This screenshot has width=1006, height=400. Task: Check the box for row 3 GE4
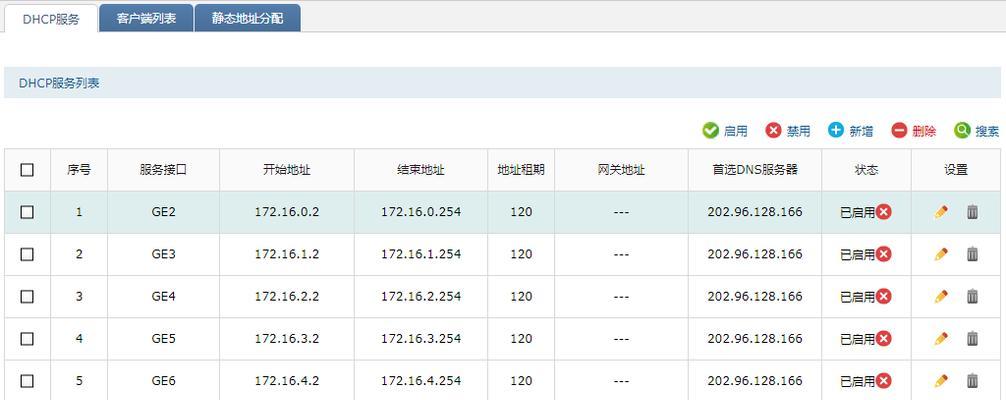coord(27,297)
